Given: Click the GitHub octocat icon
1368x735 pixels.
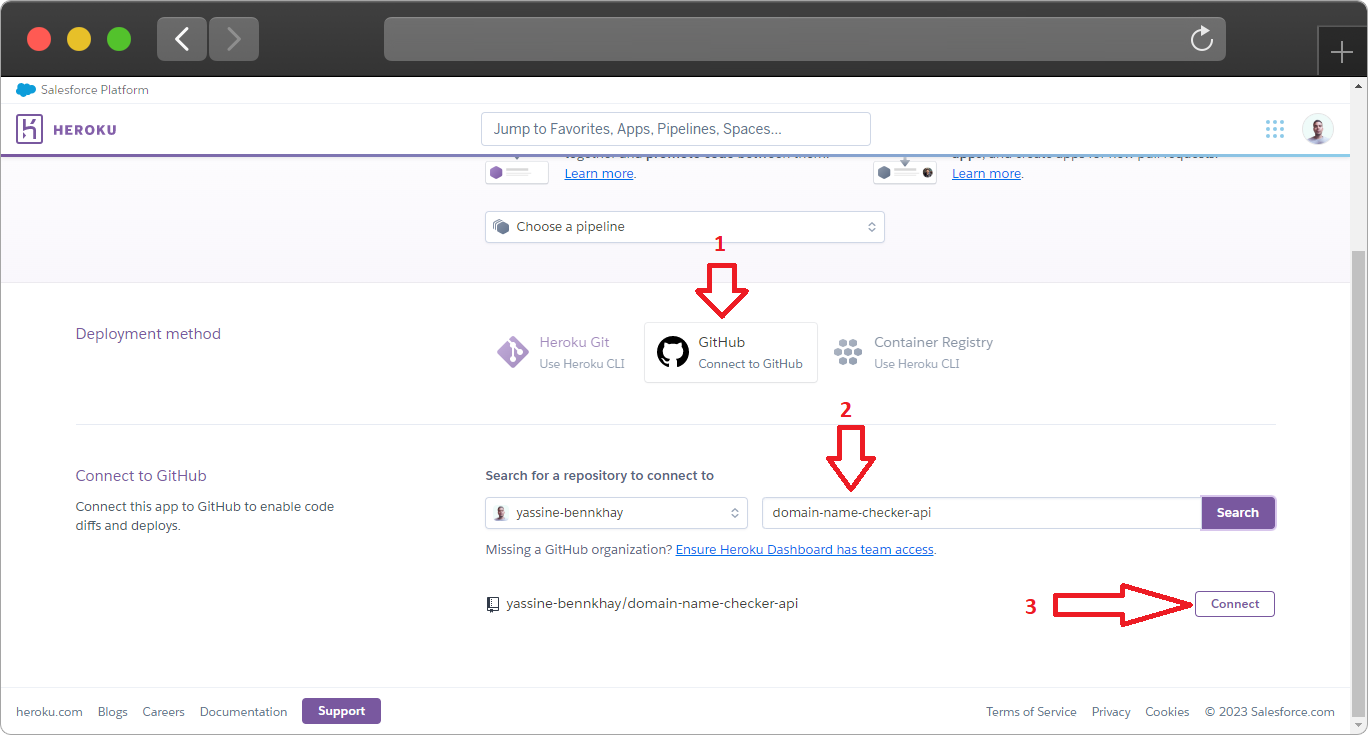Looking at the screenshot, I should tap(673, 352).
